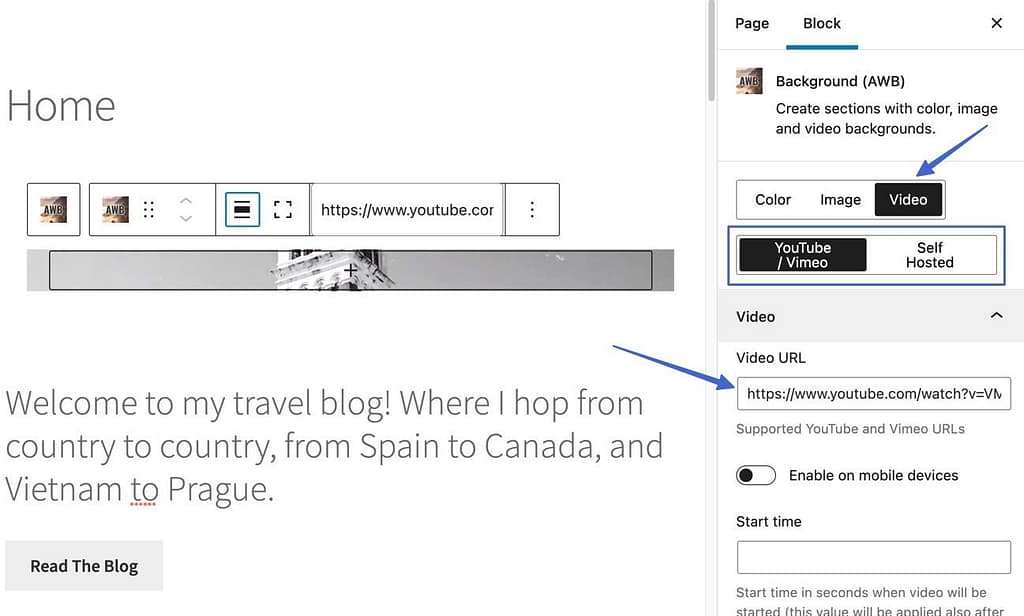The height and width of the screenshot is (616, 1024).
Task: Open the alignment icon in the block toolbar
Action: (x=241, y=210)
